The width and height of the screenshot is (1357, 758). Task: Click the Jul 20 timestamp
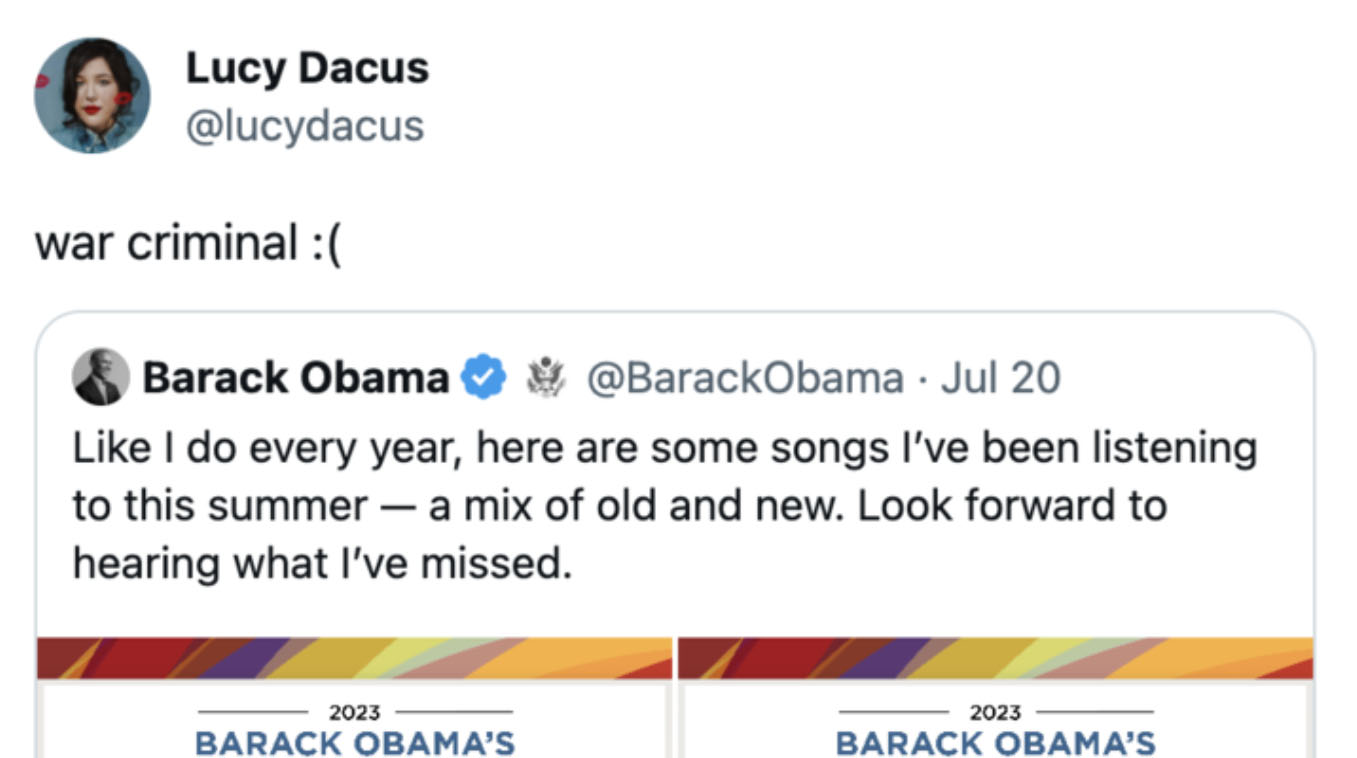[1001, 378]
